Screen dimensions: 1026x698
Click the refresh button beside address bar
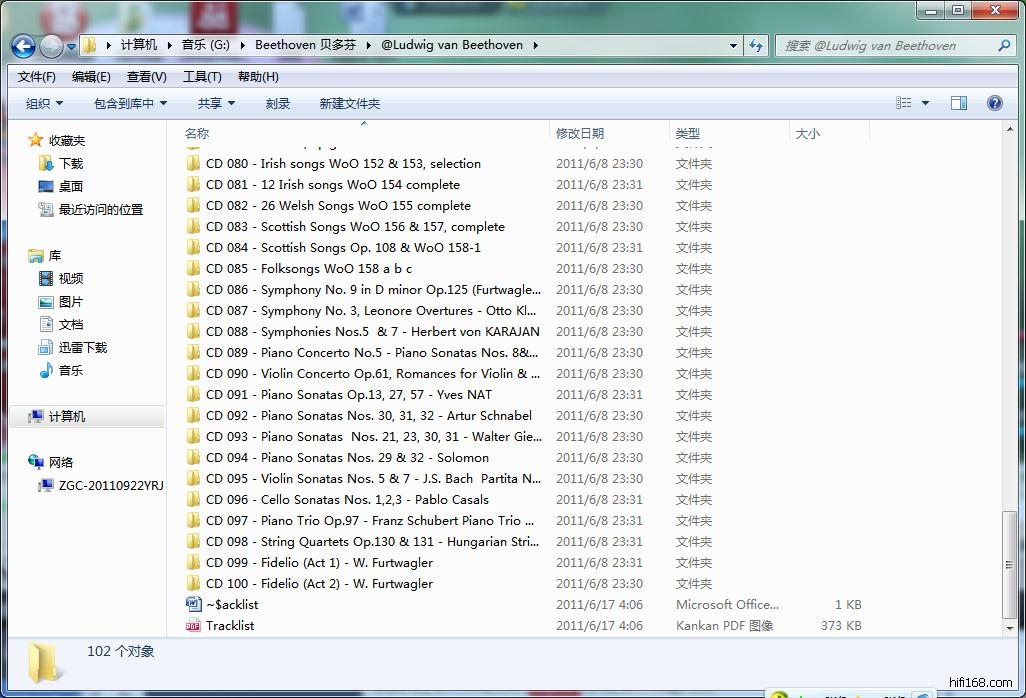coord(756,46)
